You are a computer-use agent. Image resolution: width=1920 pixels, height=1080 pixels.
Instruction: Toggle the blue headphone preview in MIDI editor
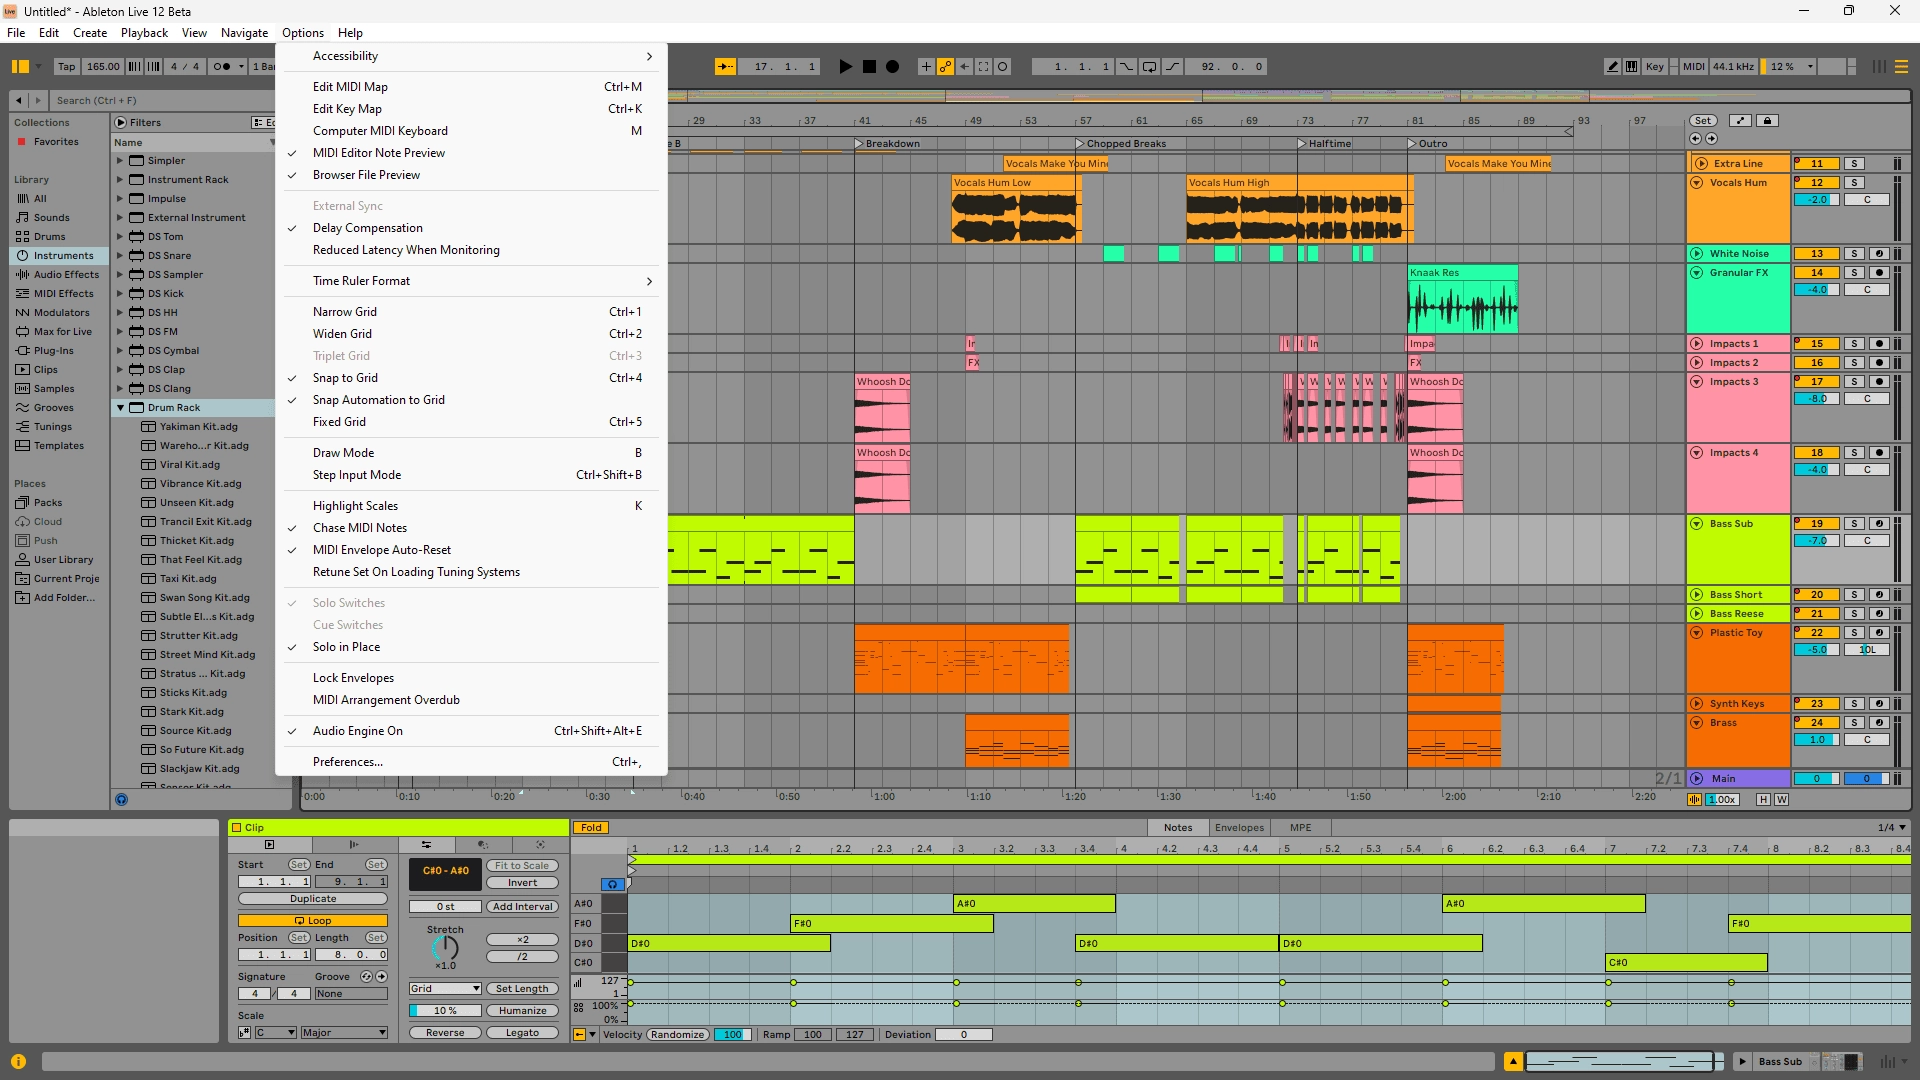point(613,884)
